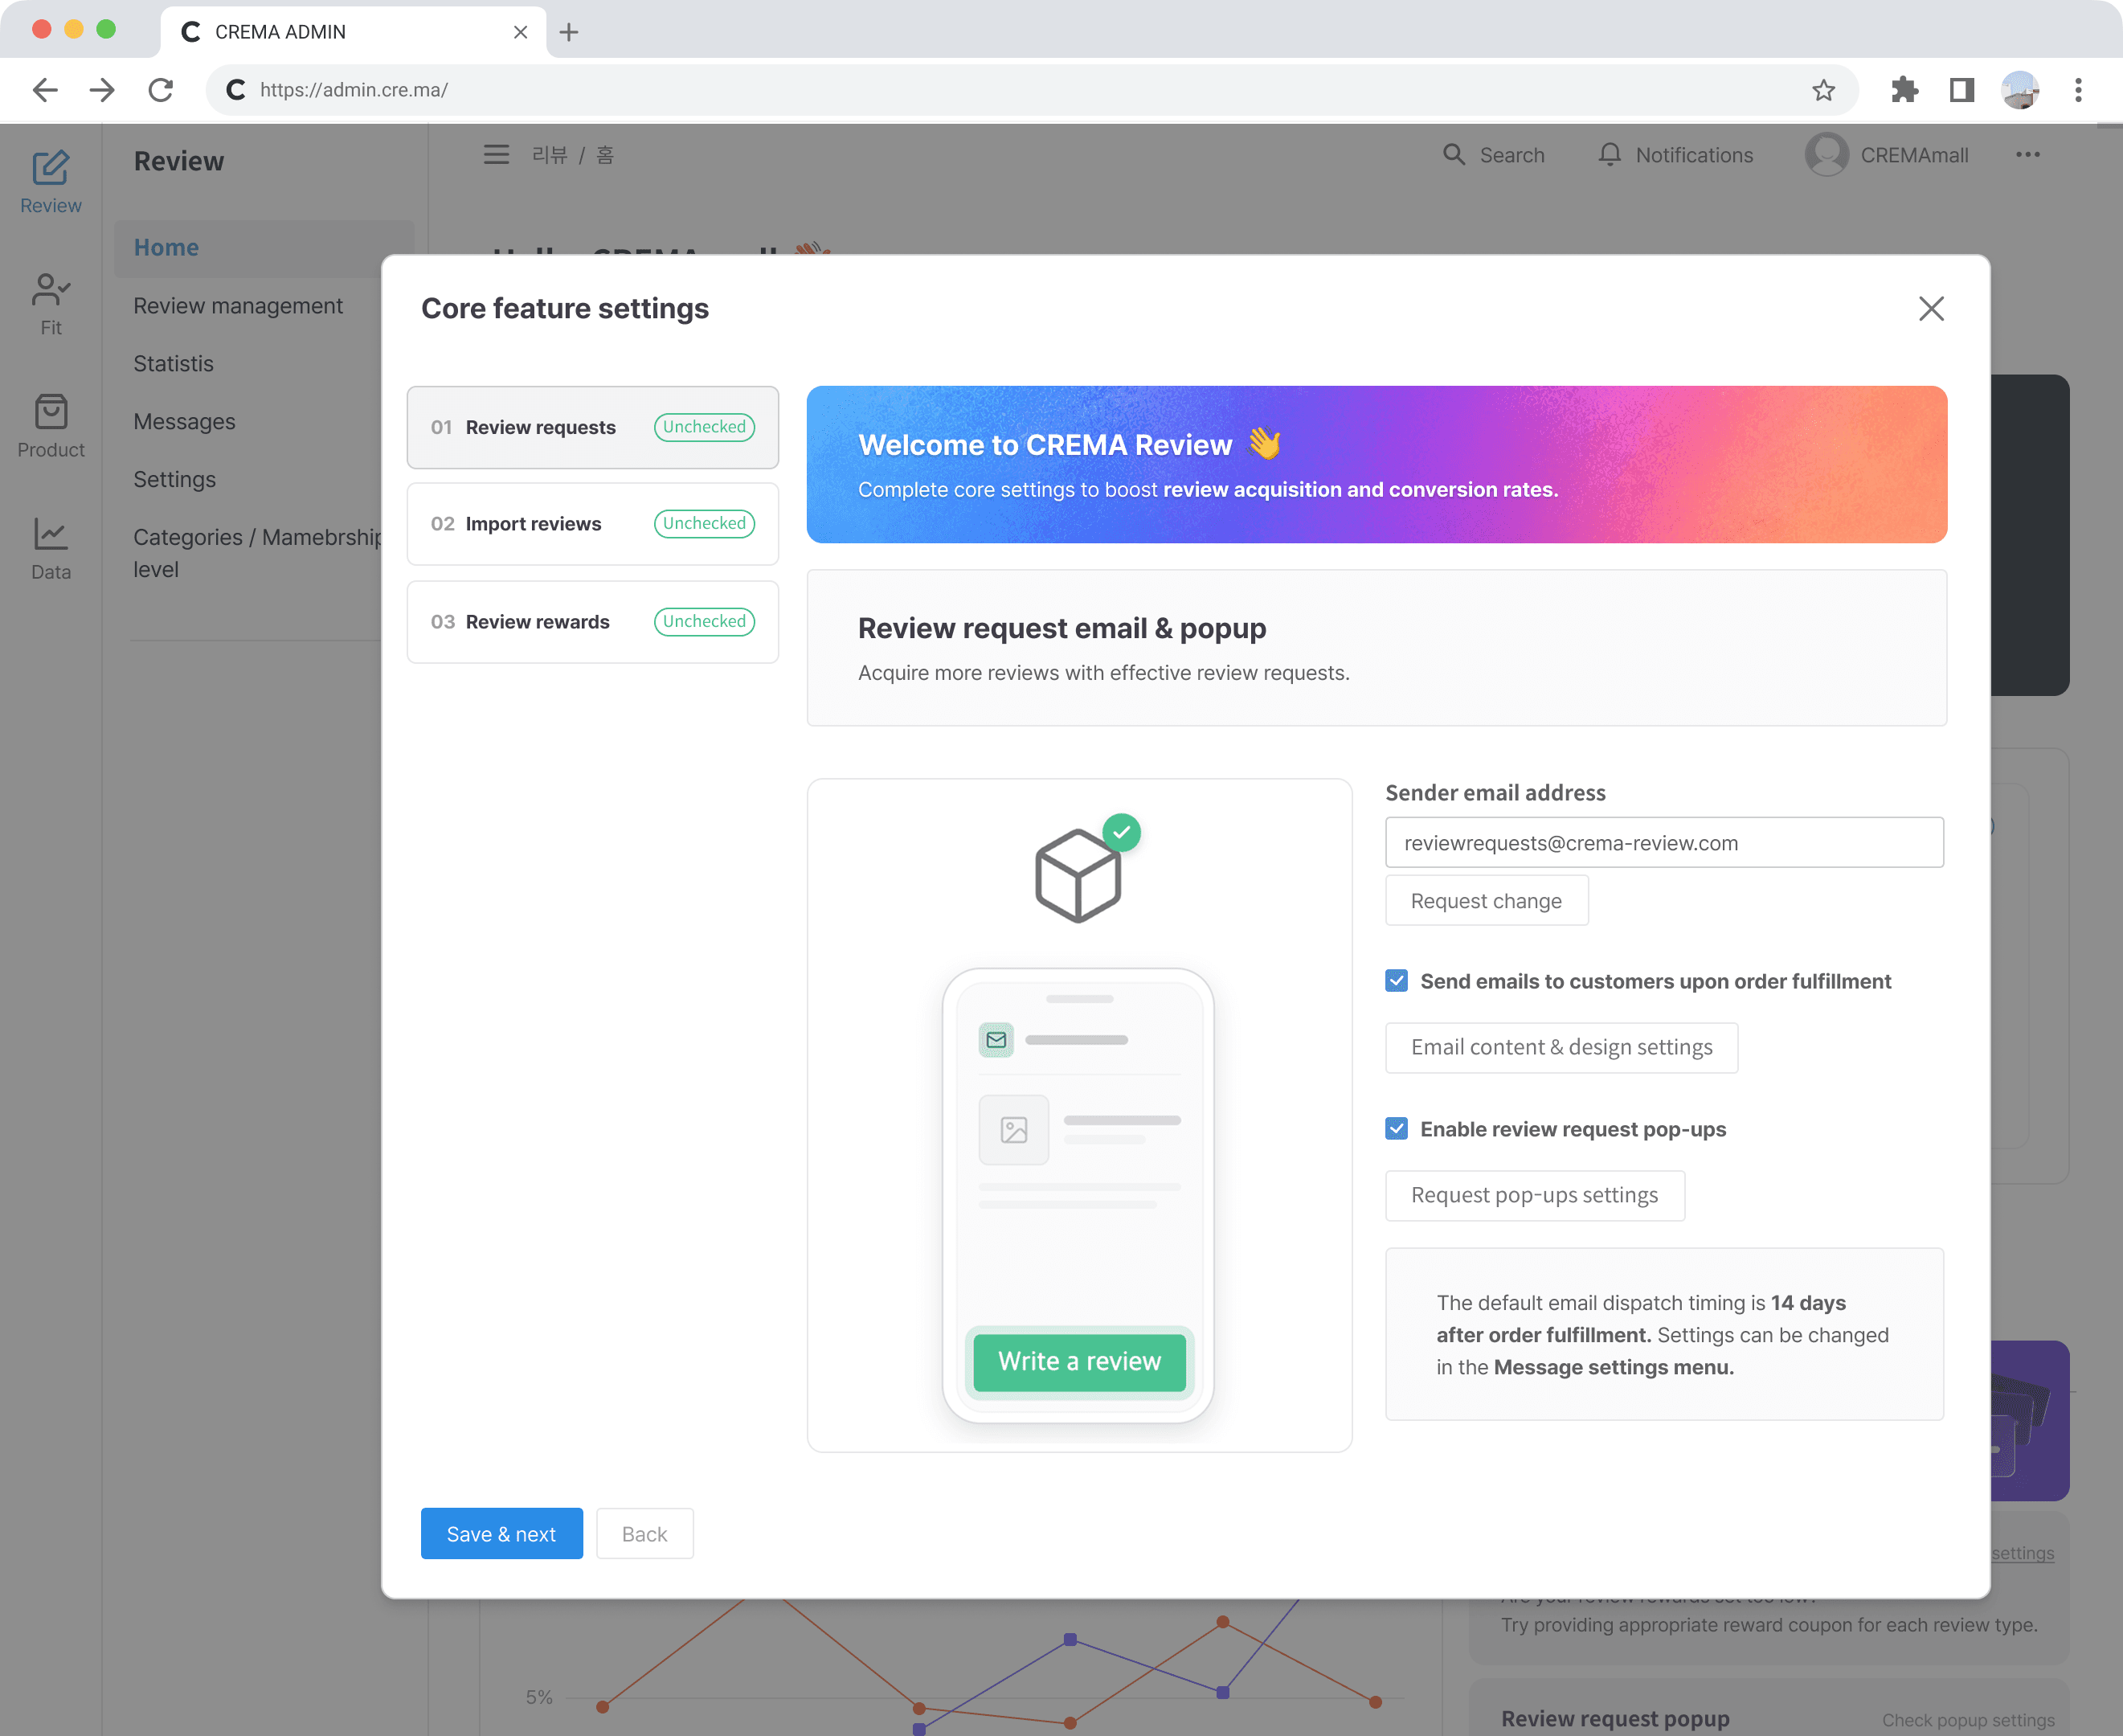
Task: Close the CREMA ADMIN tab
Action: [x=521, y=32]
